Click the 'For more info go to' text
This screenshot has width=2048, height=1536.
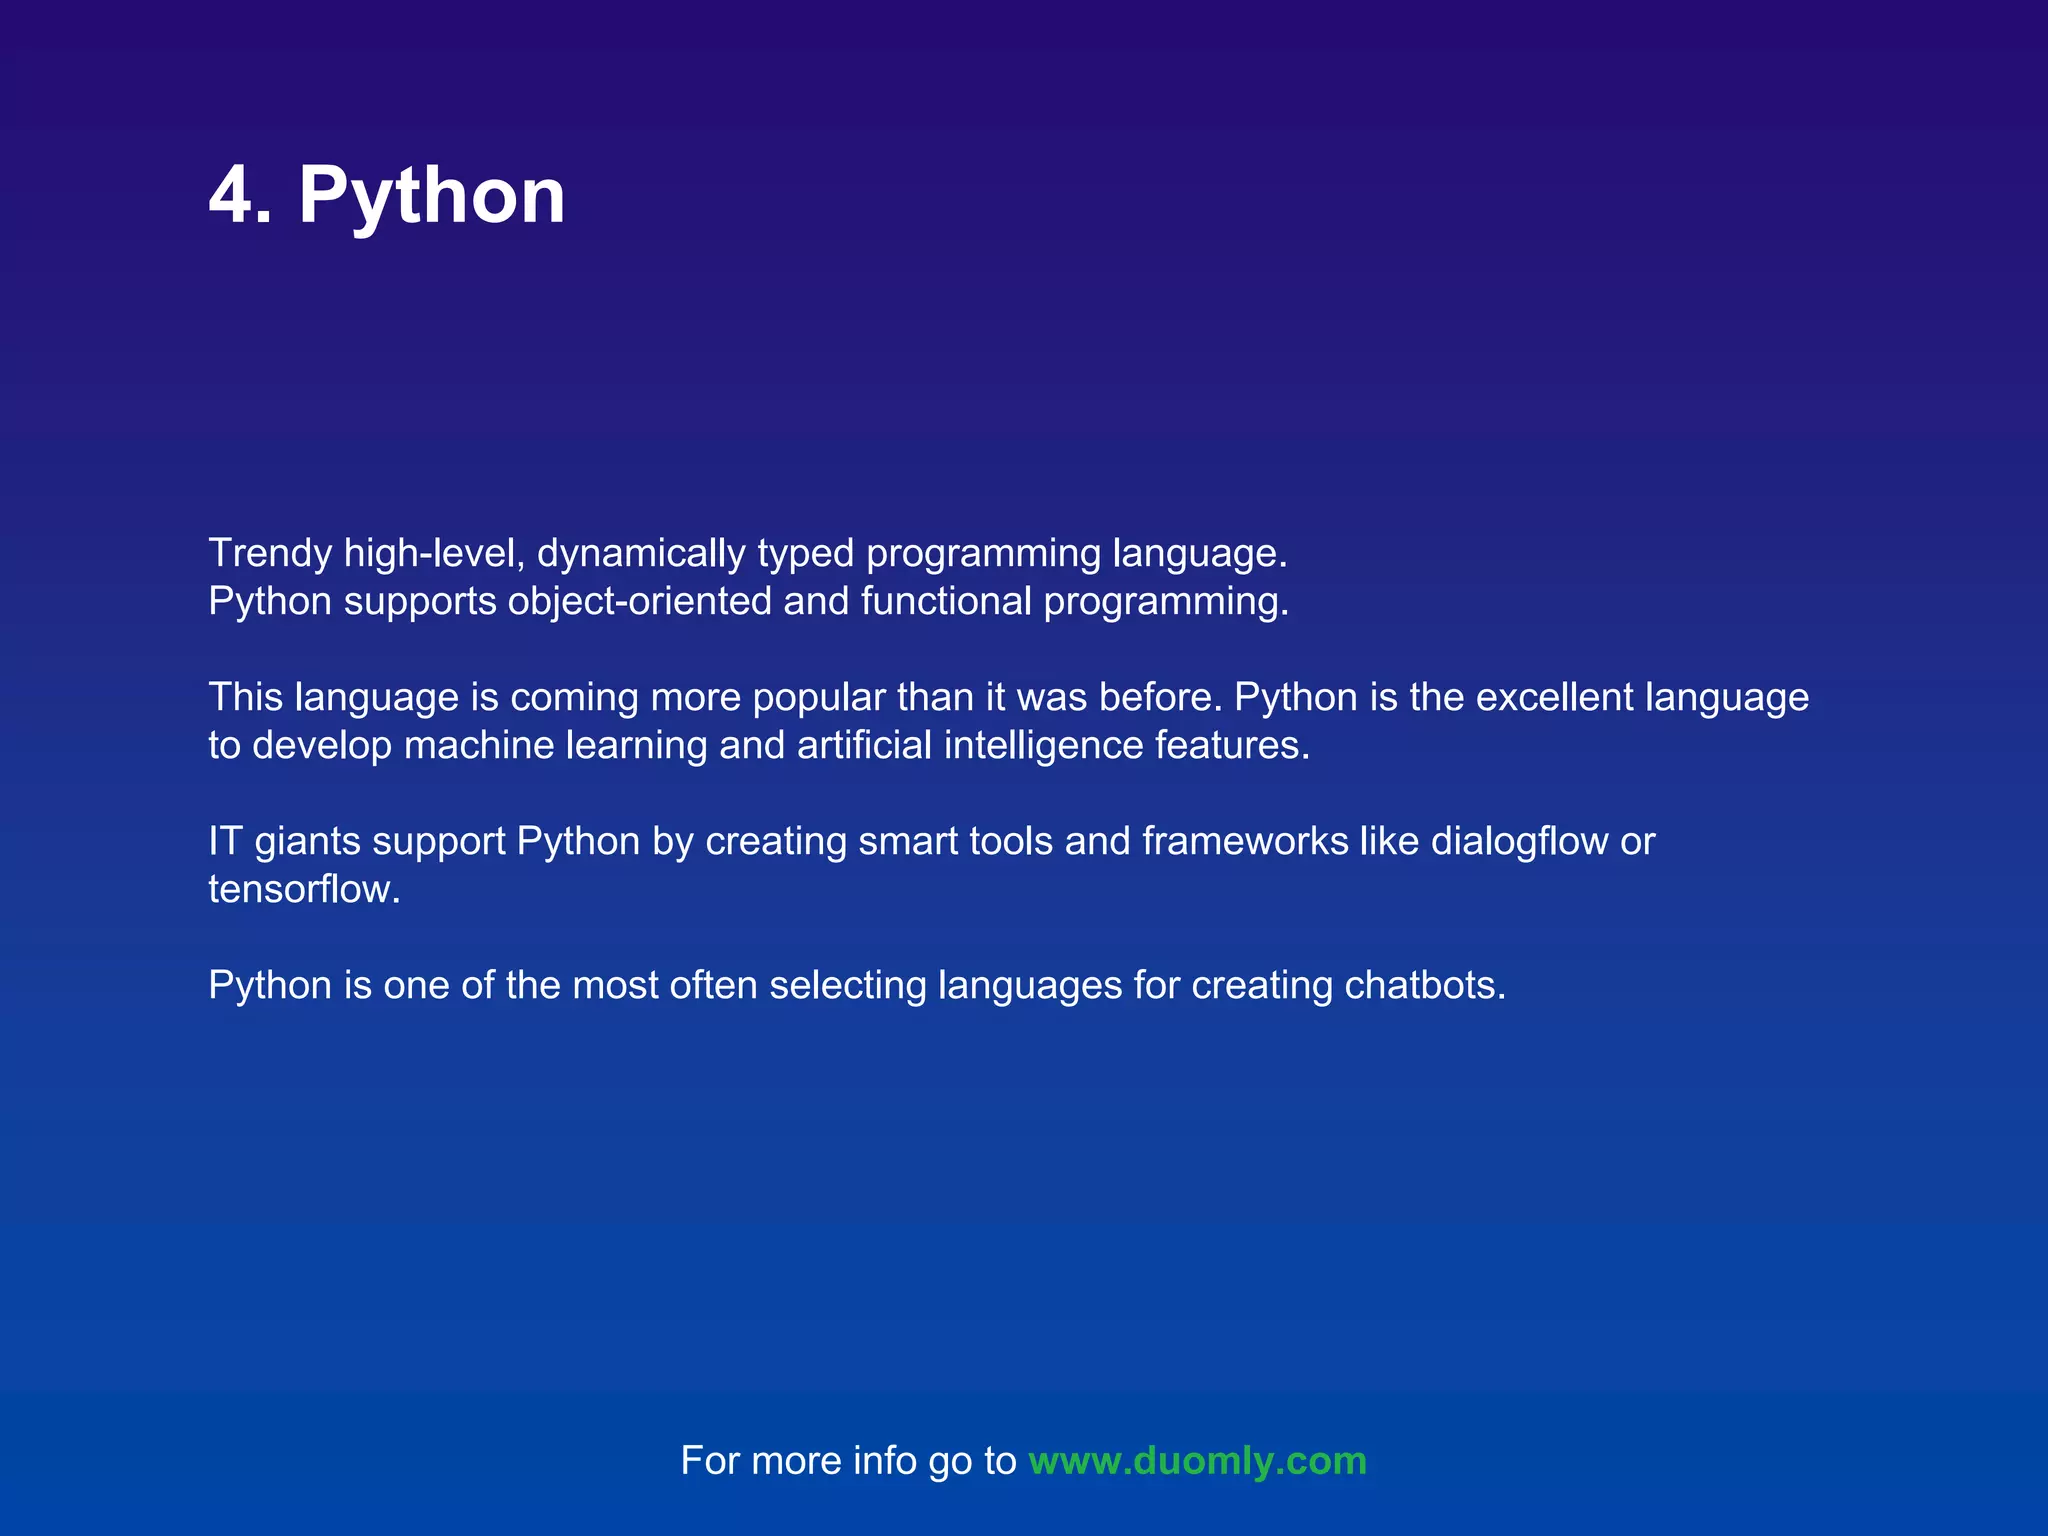point(848,1461)
